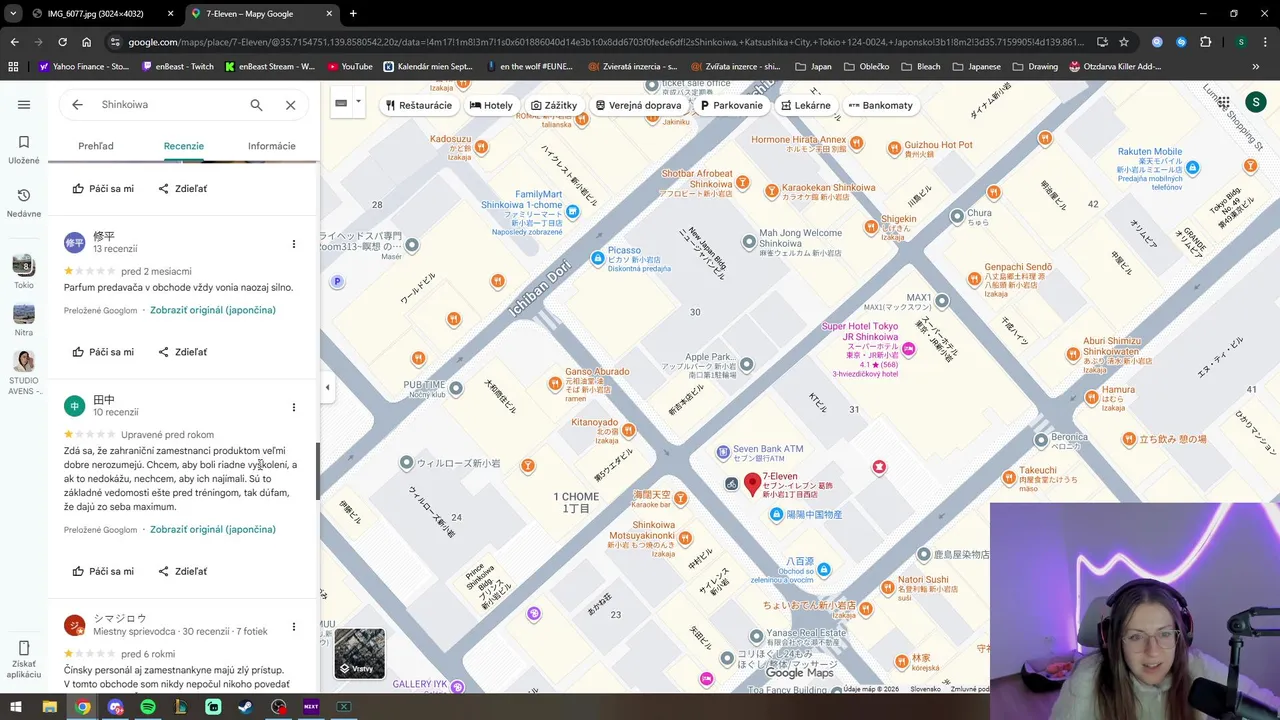Filter the map by Lekárne
This screenshot has height=720, width=1280.
pyautogui.click(x=806, y=105)
